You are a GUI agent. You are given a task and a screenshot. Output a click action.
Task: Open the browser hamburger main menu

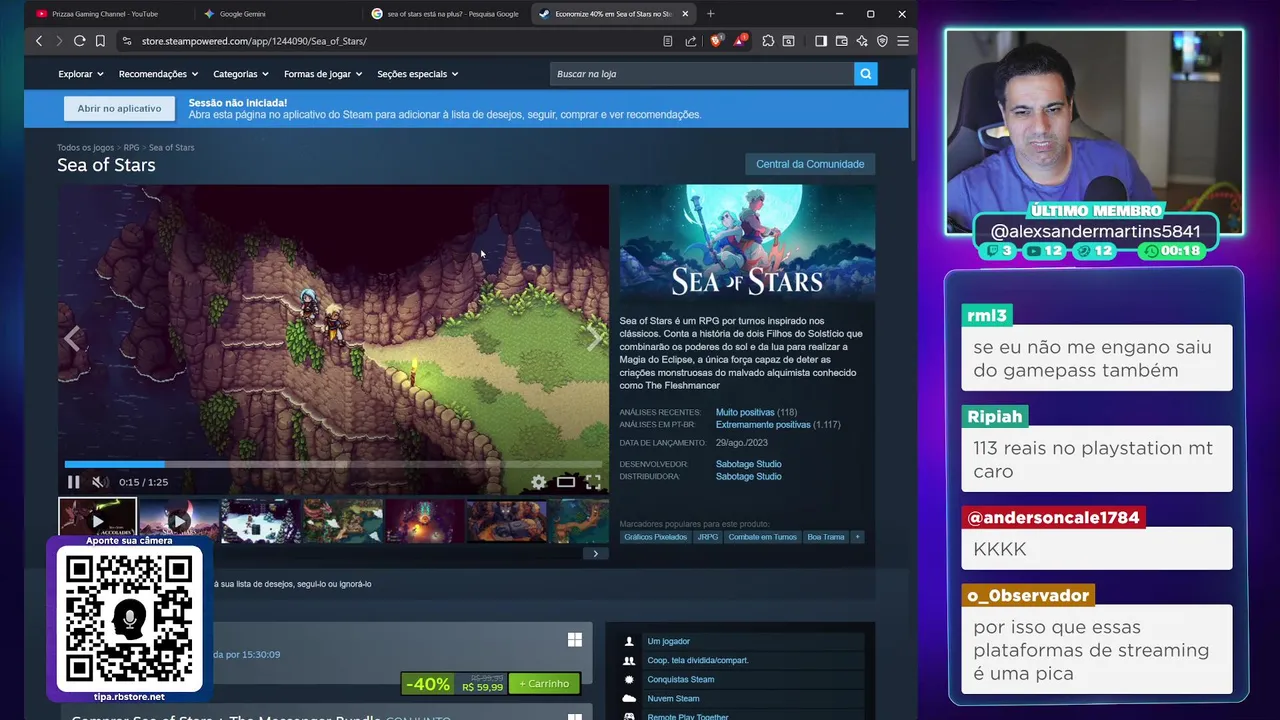pyautogui.click(x=902, y=41)
